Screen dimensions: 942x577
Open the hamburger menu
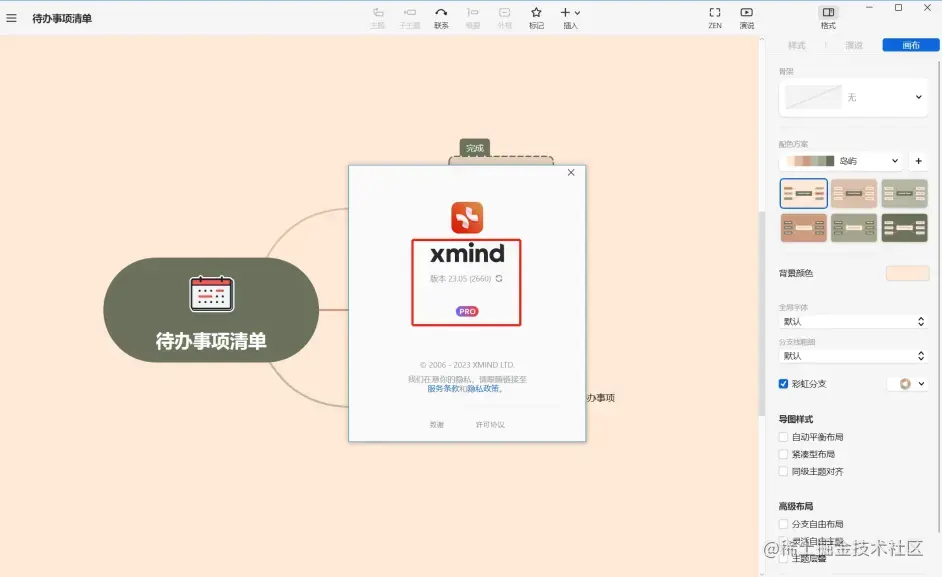11,18
